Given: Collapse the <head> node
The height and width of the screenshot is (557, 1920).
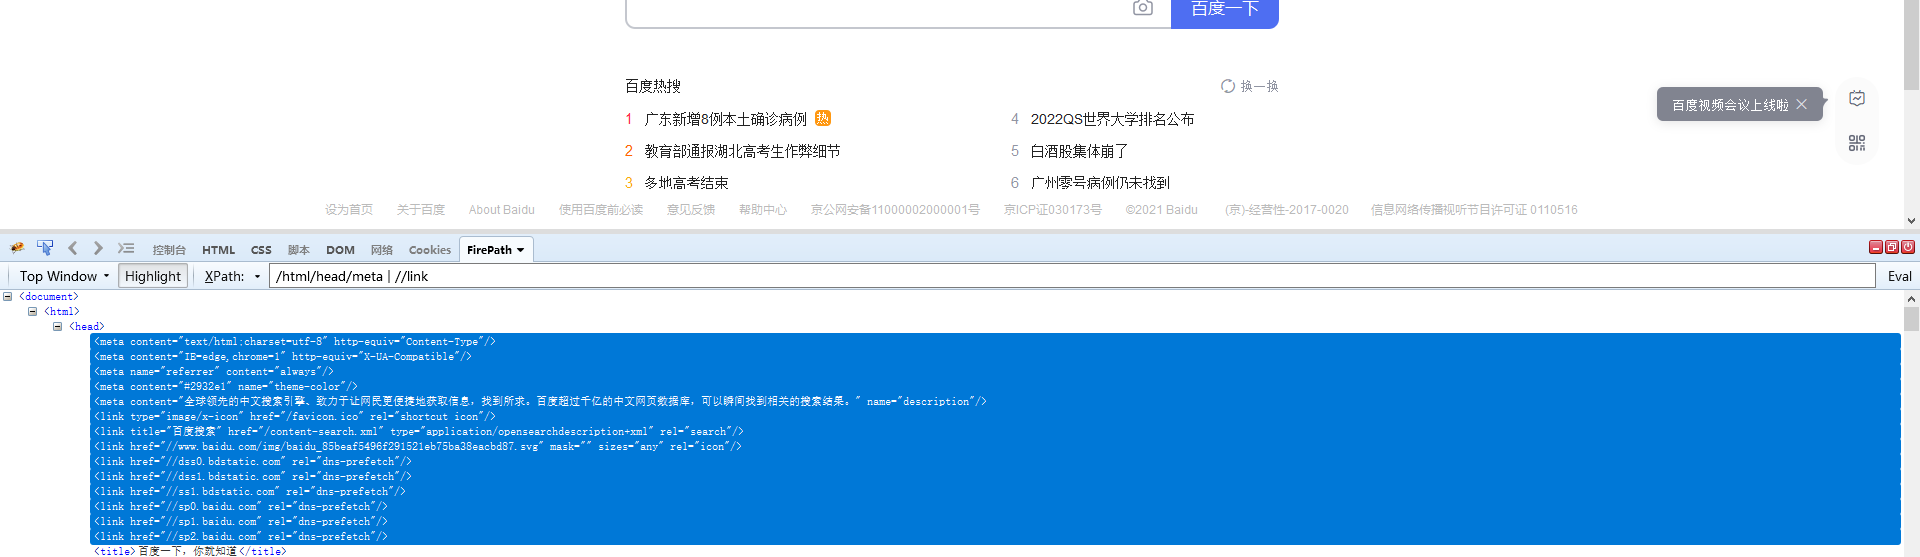Looking at the screenshot, I should point(57,326).
